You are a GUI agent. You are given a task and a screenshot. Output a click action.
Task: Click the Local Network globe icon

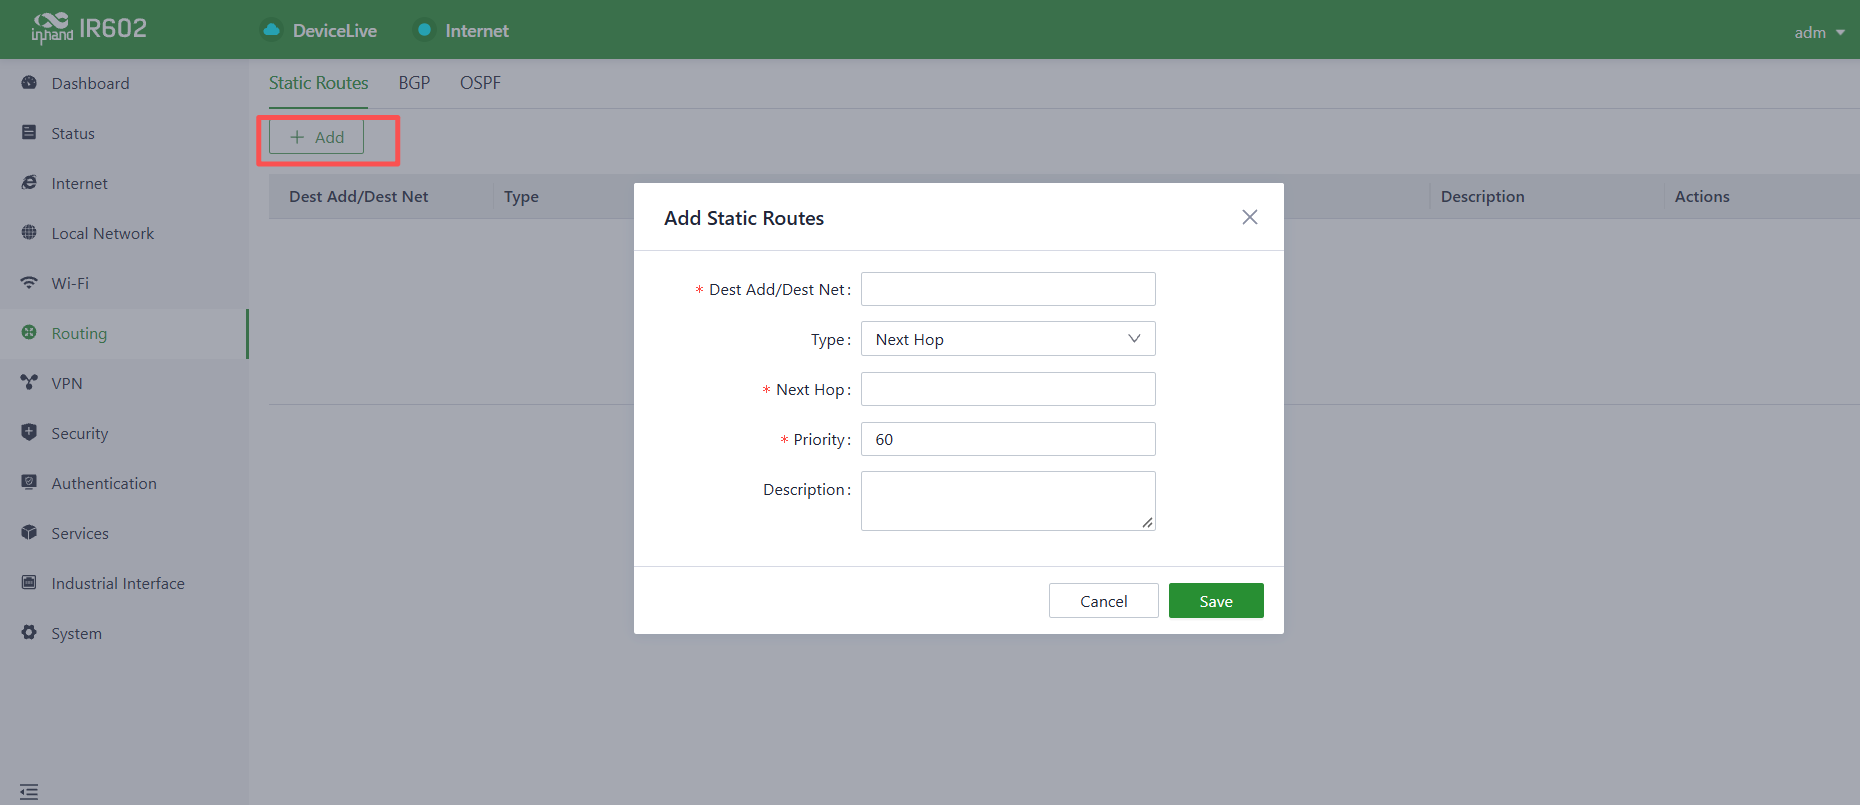[x=29, y=233]
